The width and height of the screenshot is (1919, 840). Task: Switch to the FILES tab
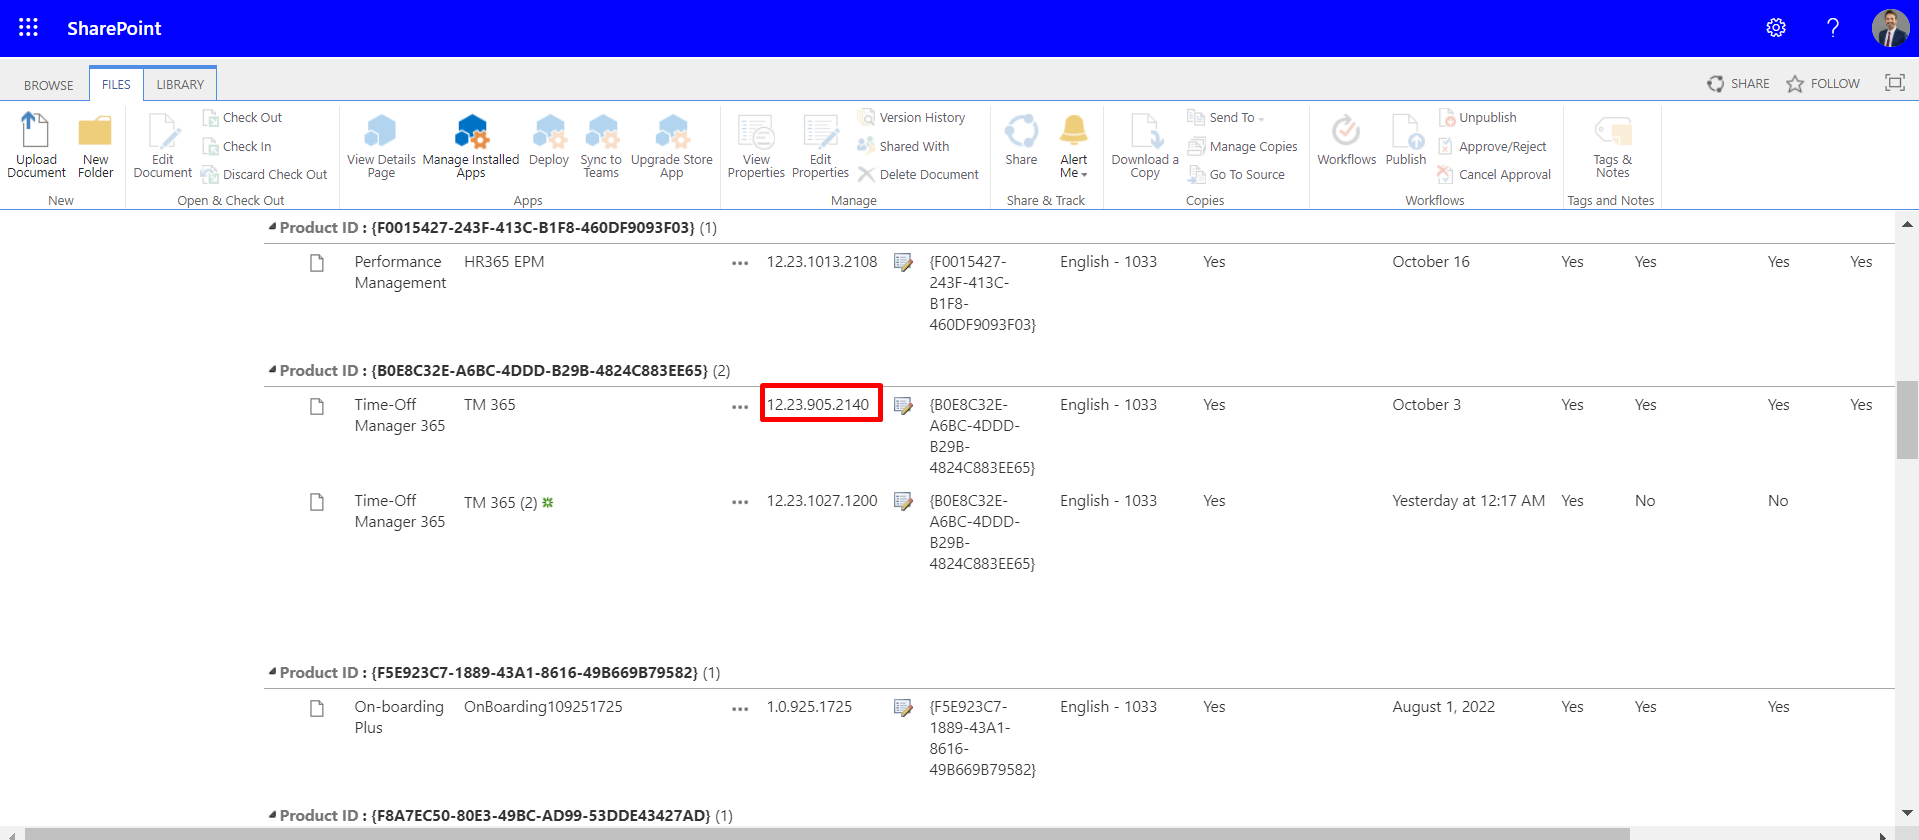[116, 84]
